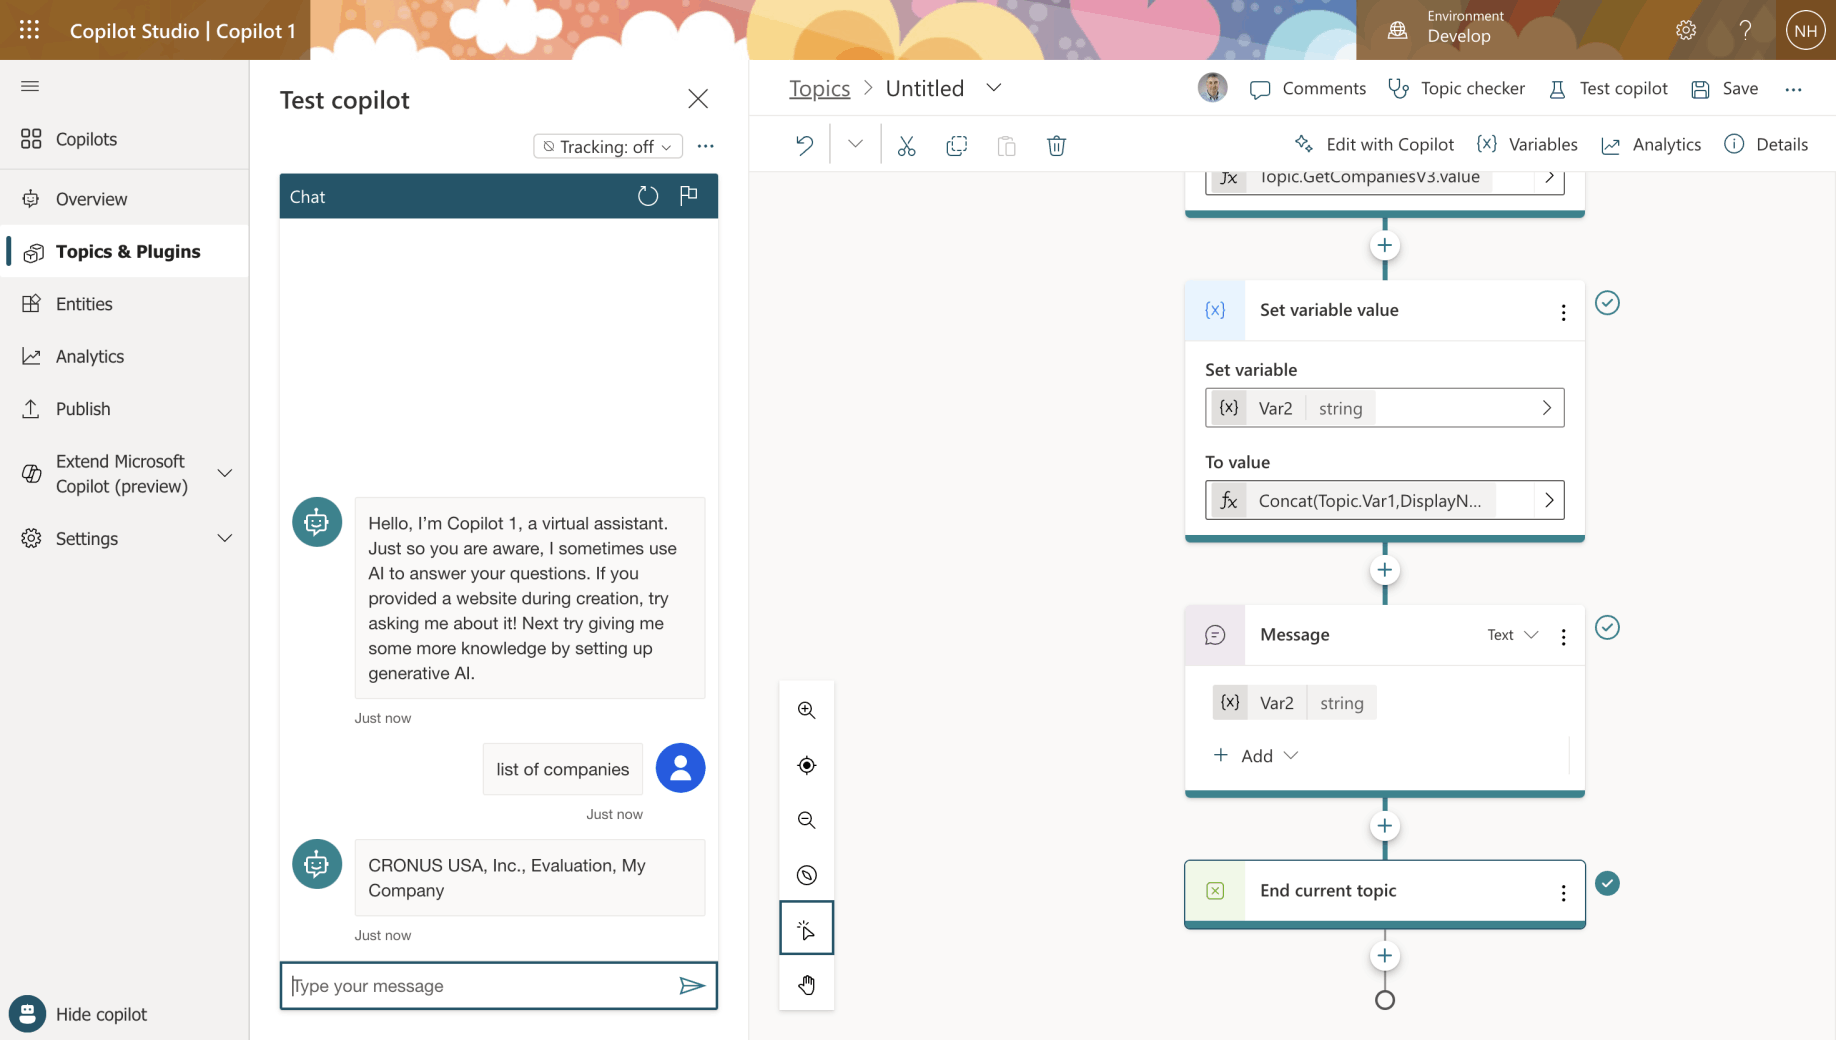The width and height of the screenshot is (1836, 1040).
Task: Add node above Set variable value
Action: coord(1385,245)
